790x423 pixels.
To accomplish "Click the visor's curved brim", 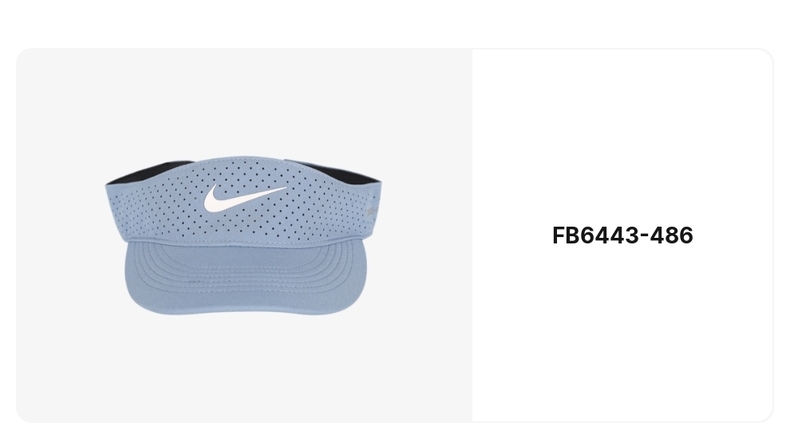I will [x=246, y=278].
